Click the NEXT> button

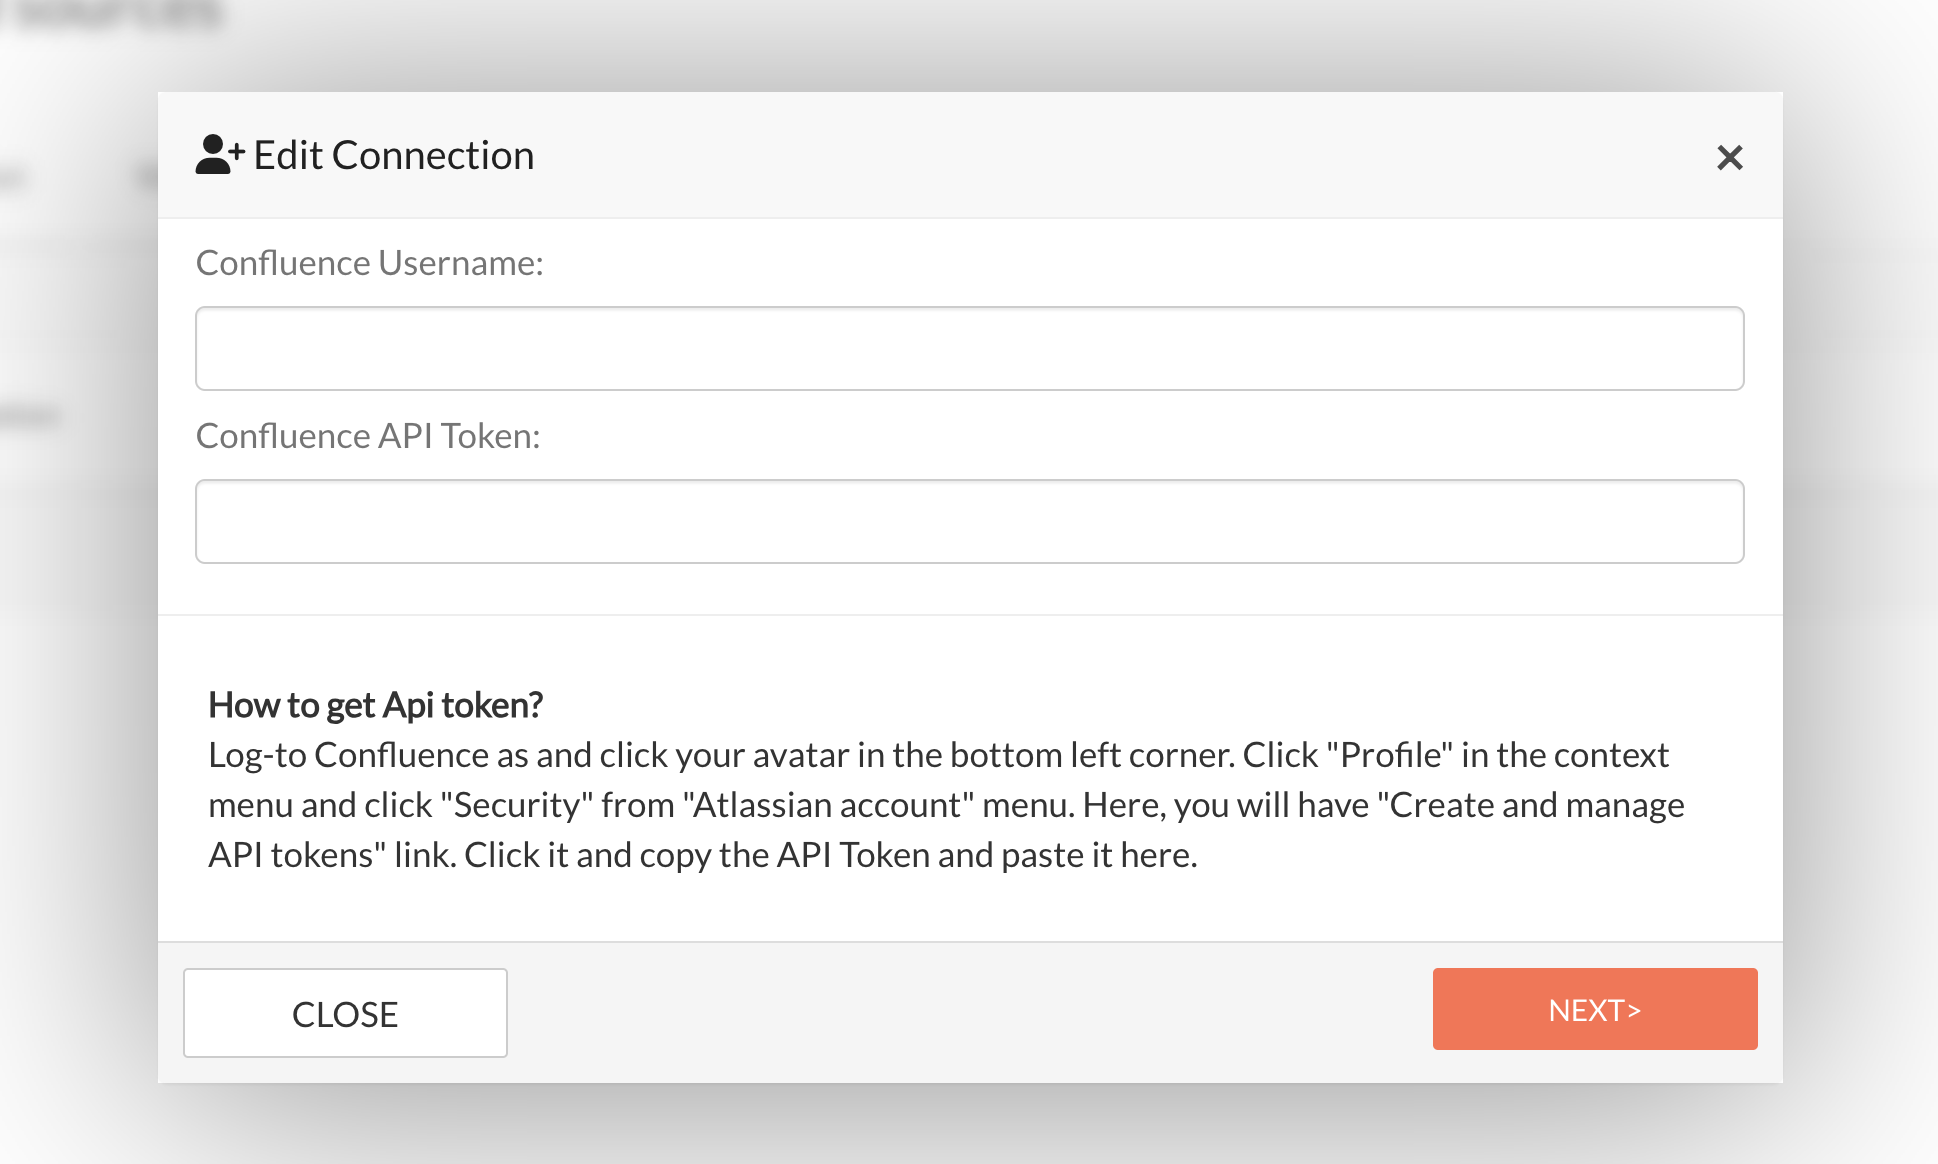click(1595, 1008)
